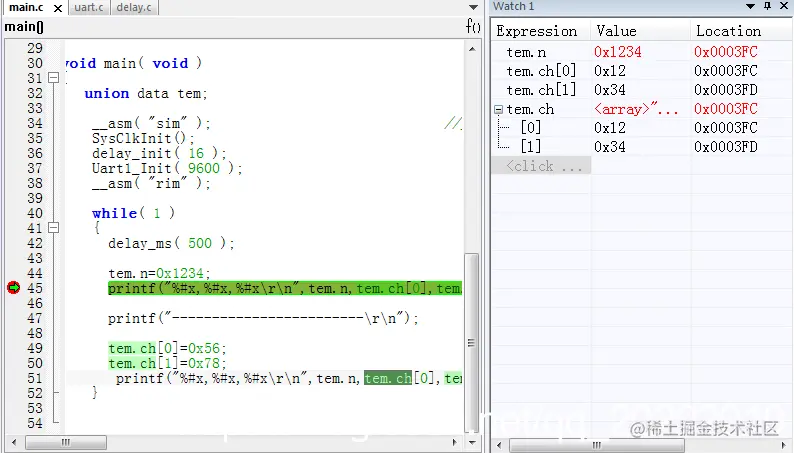
Task: Click the __asm( "sim" ) line
Action: pos(151,123)
